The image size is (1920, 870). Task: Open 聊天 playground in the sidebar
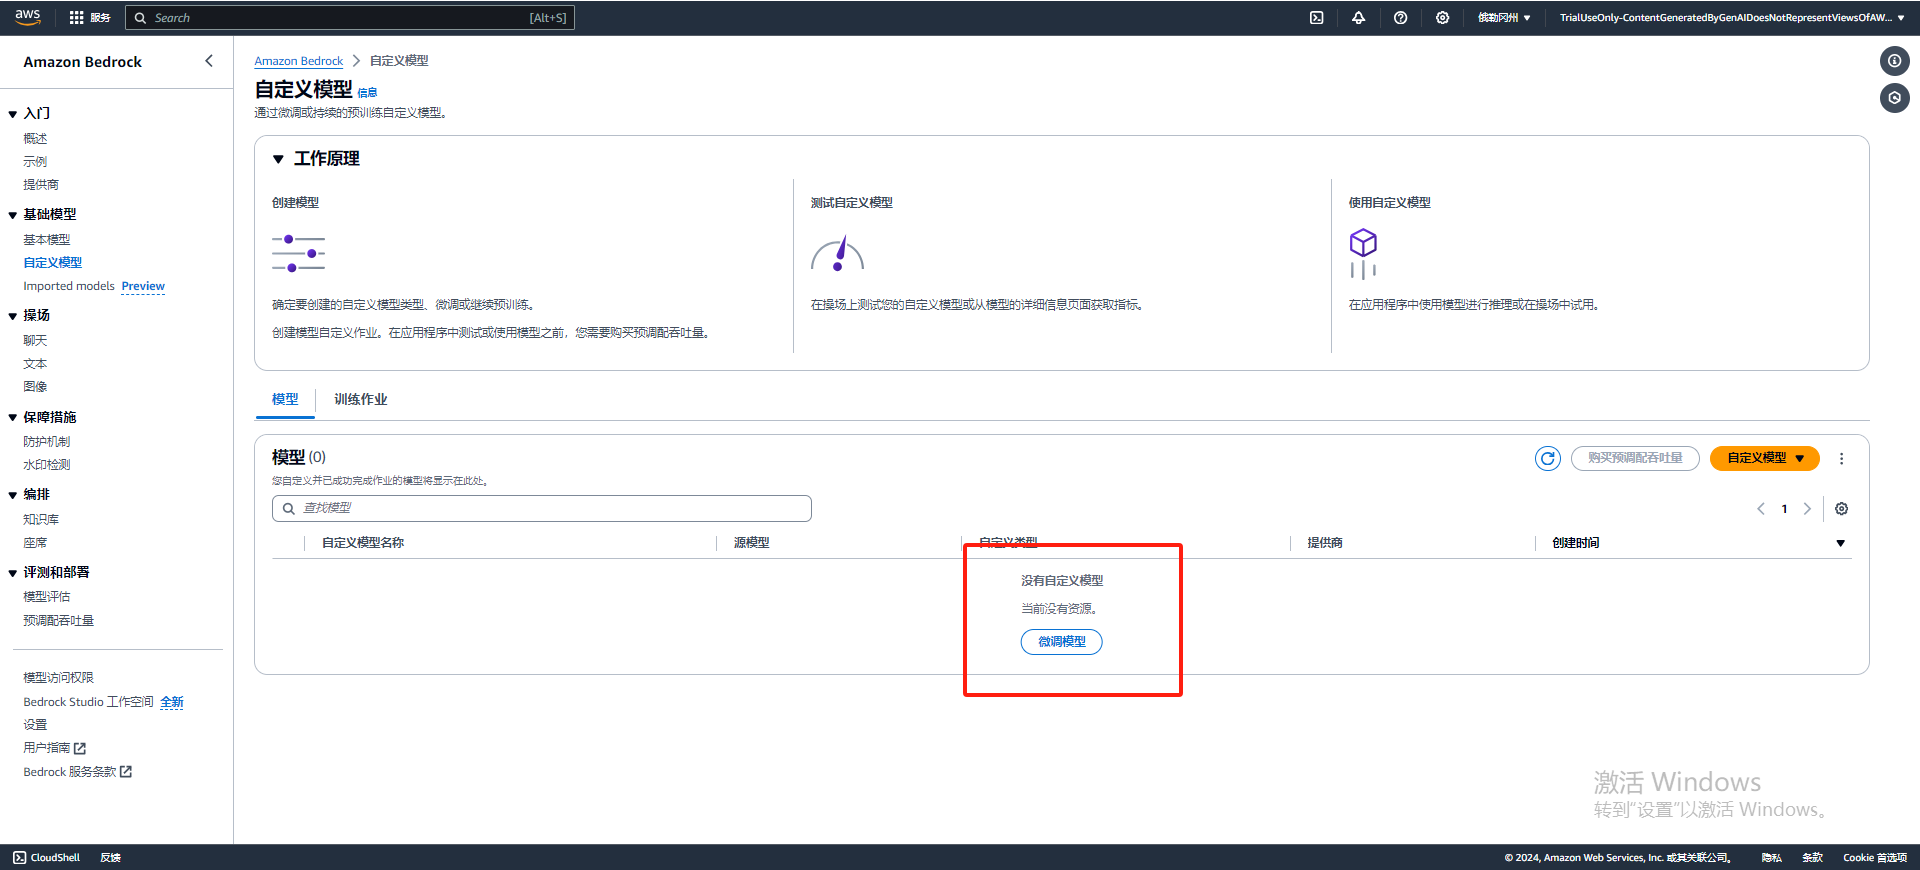coord(35,341)
